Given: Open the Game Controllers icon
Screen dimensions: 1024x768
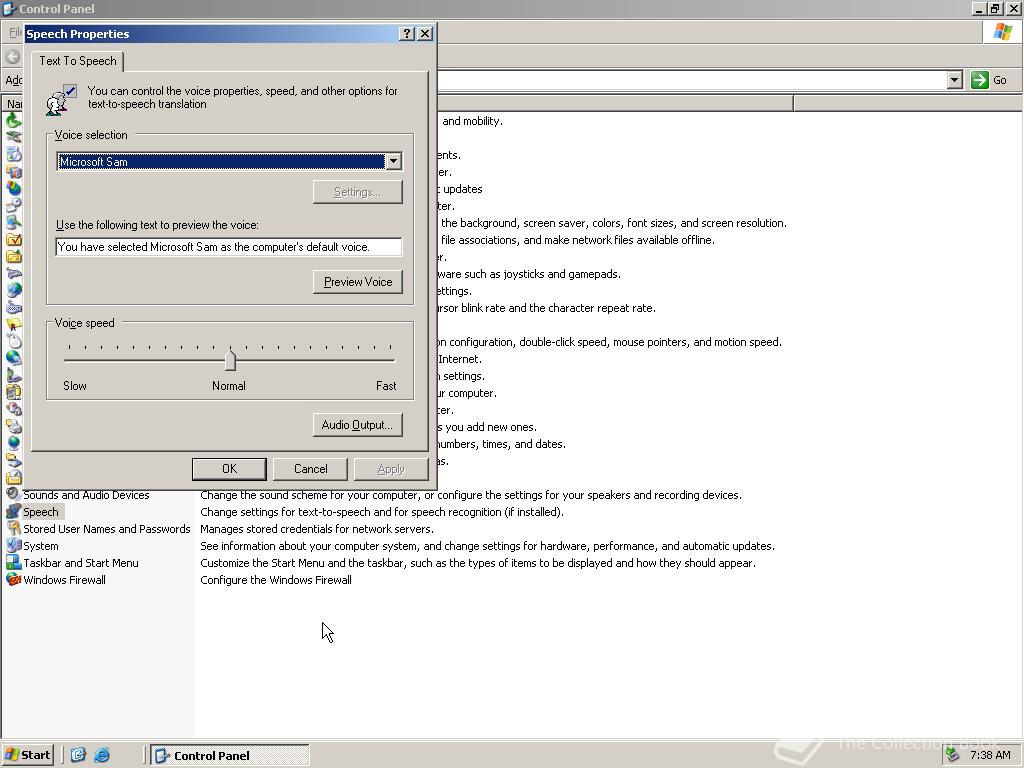Looking at the screenshot, I should 13,274.
